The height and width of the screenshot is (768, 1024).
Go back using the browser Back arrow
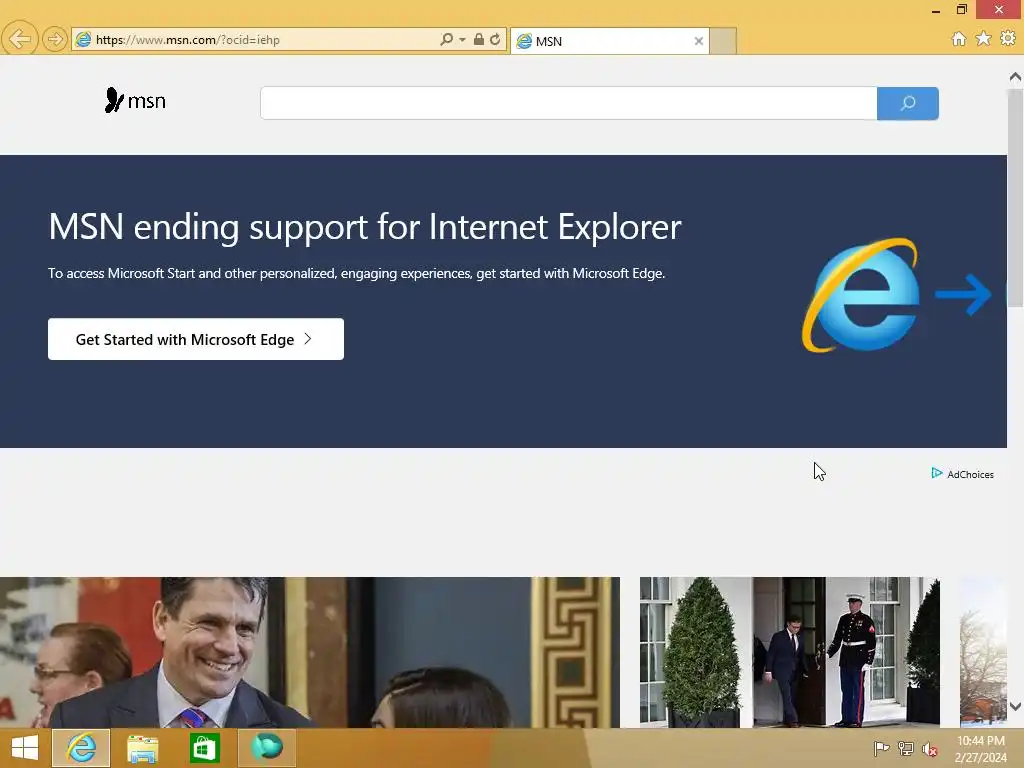pyautogui.click(x=20, y=39)
